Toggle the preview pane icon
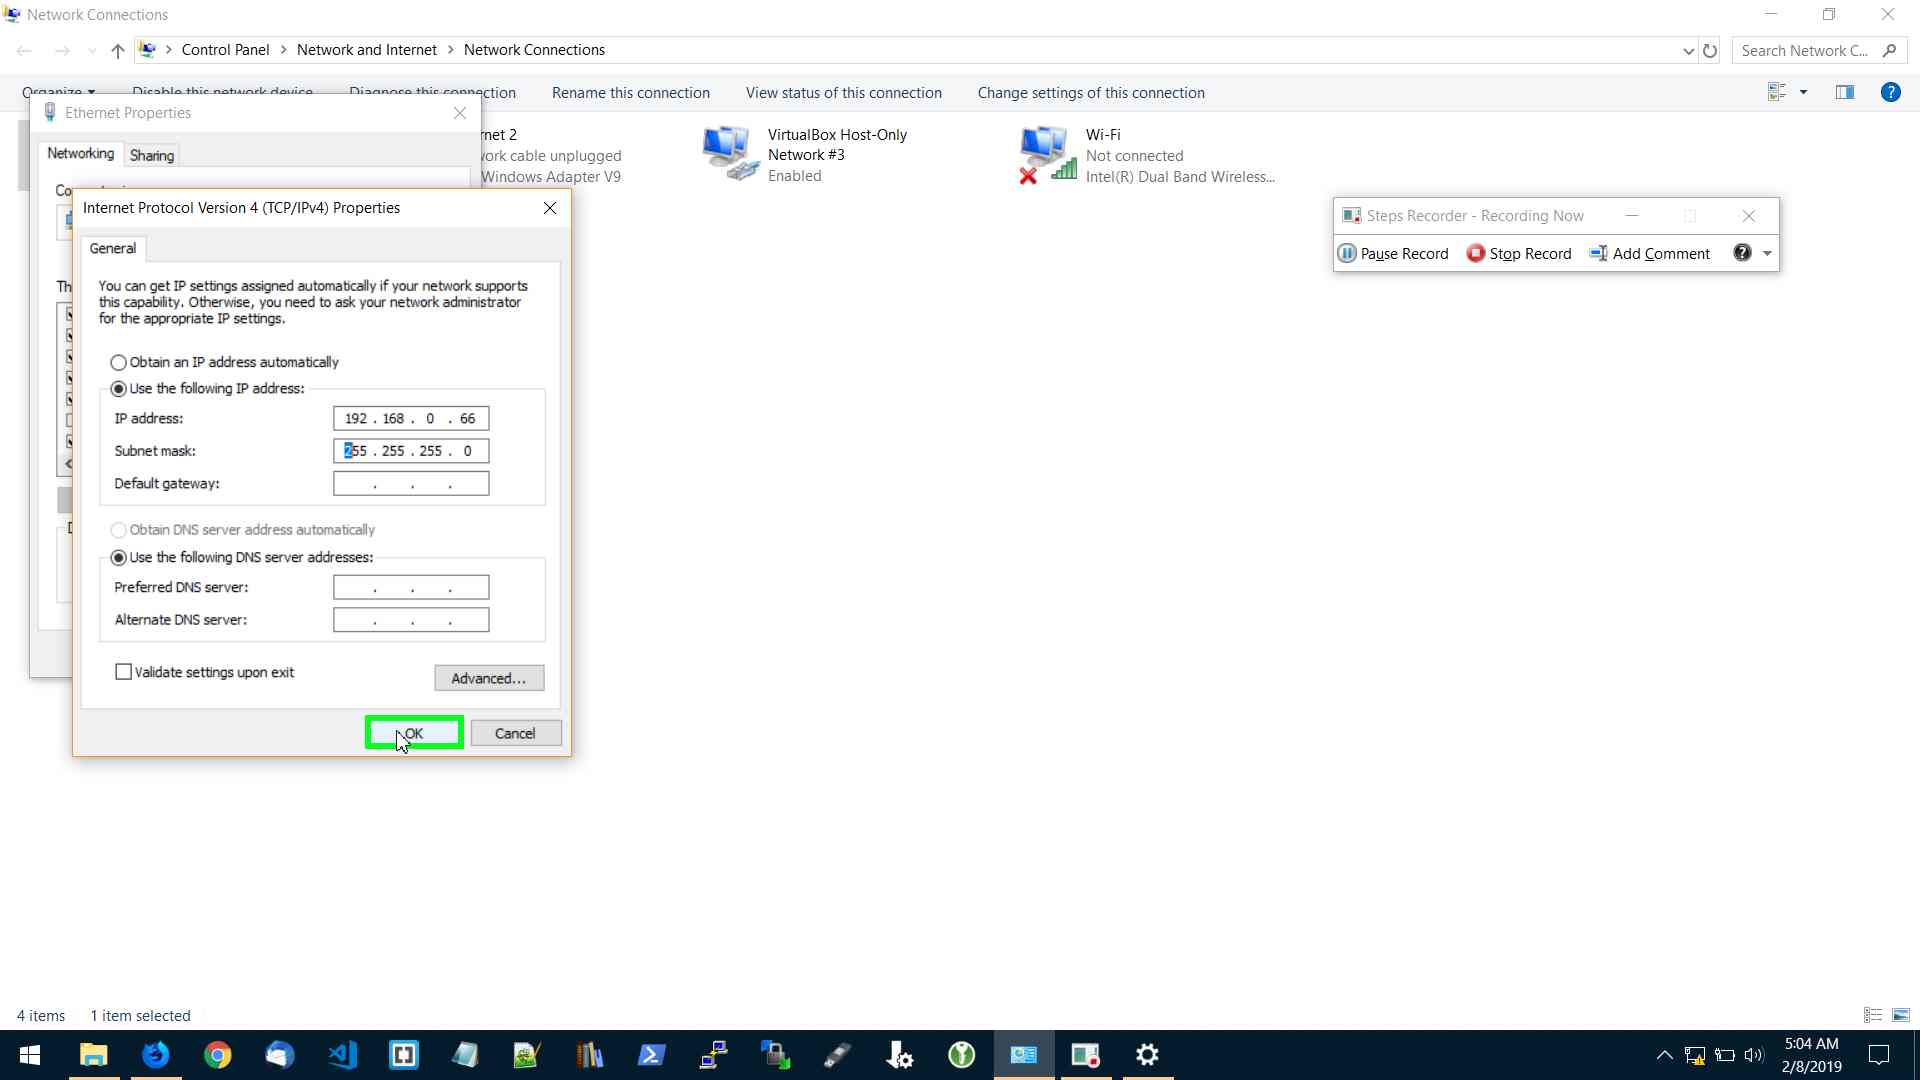The image size is (1920, 1080). click(1845, 92)
